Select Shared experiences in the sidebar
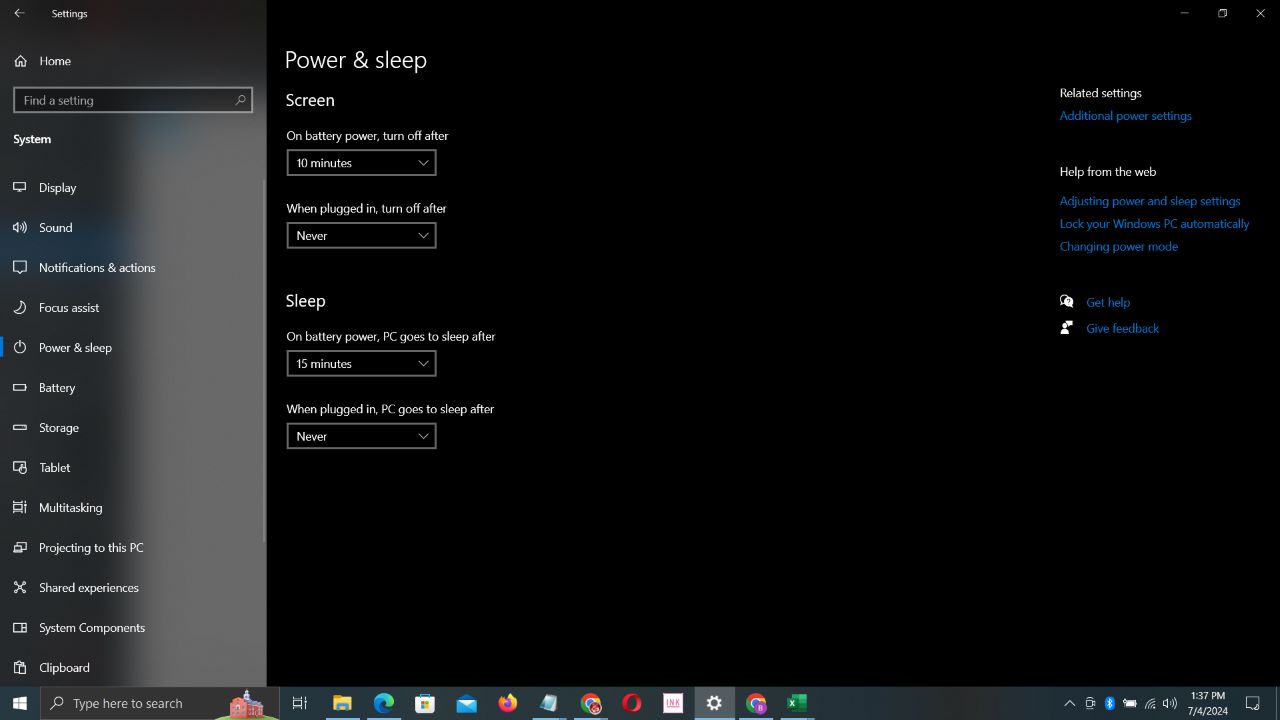Screen dimensions: 1280x720 tap(133, 587)
